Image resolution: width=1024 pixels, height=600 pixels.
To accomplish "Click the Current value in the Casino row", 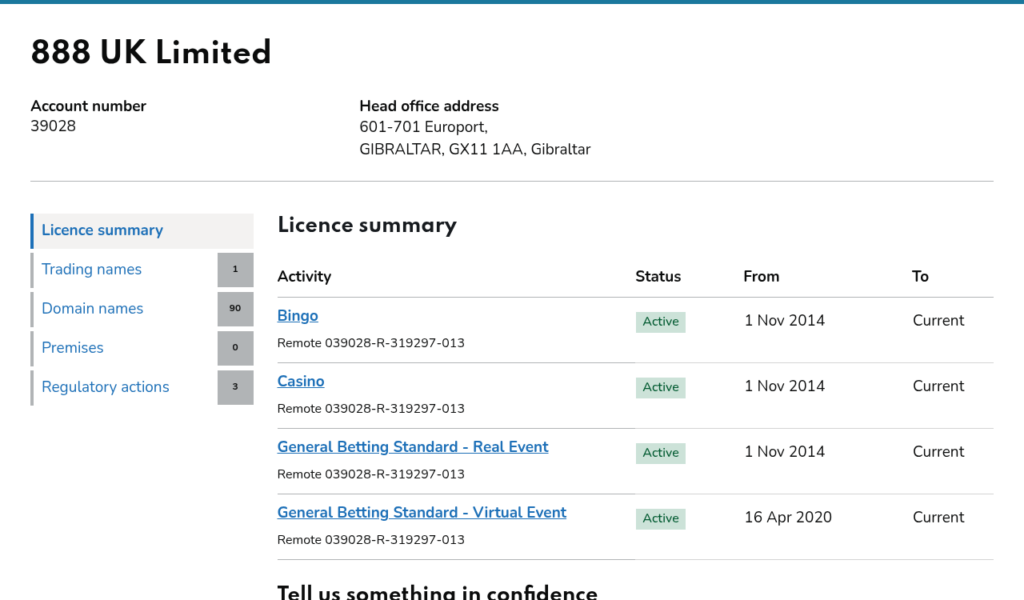I will click(938, 386).
